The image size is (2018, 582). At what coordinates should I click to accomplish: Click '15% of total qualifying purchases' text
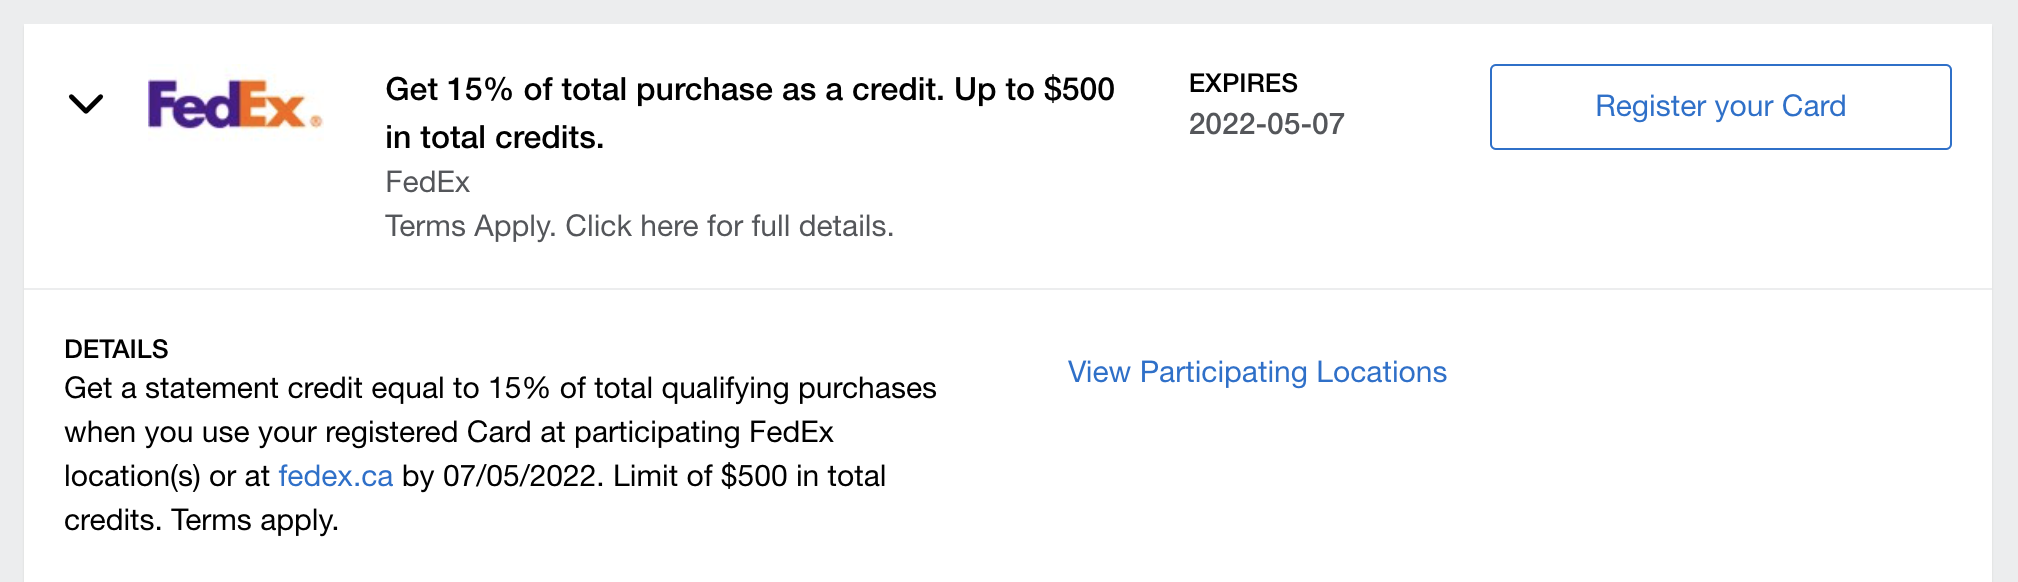(x=712, y=388)
